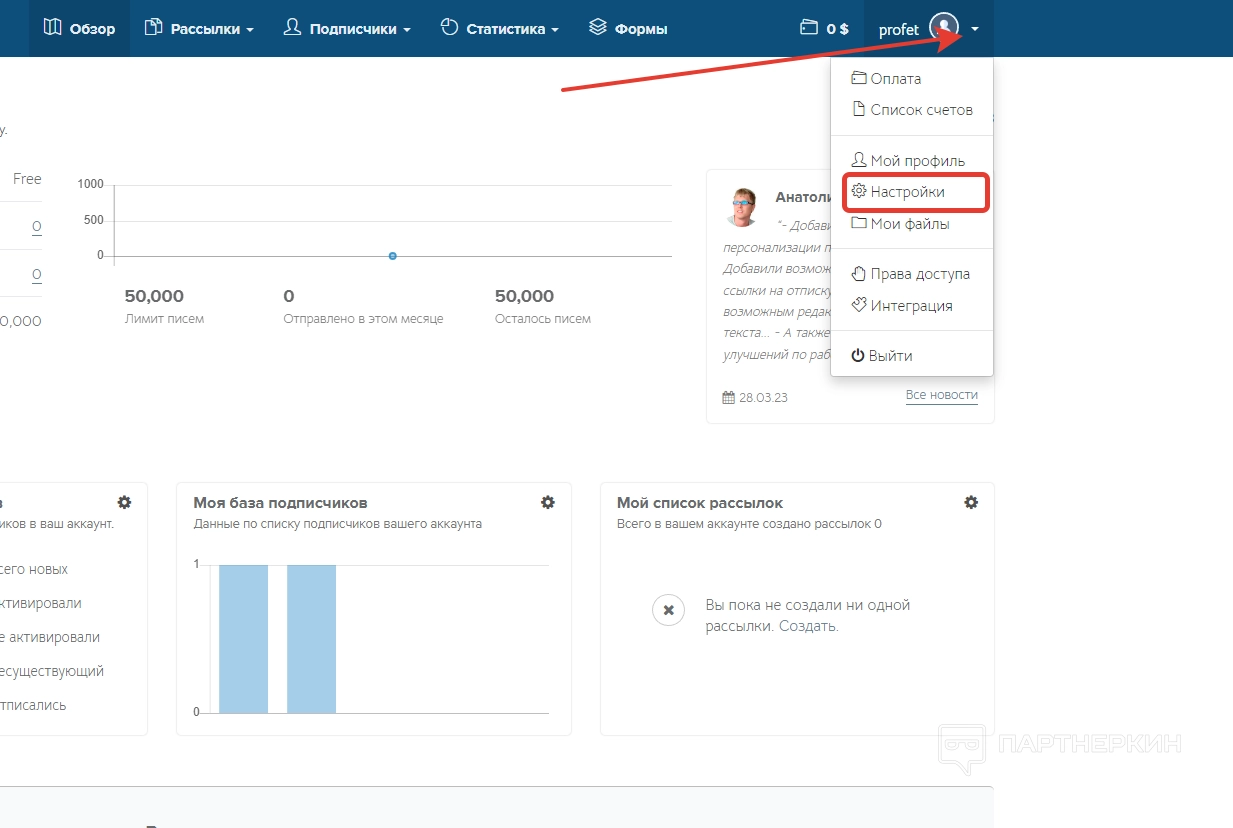Click the blue data point on the chart
Screen dimensions: 1233x828
392,256
